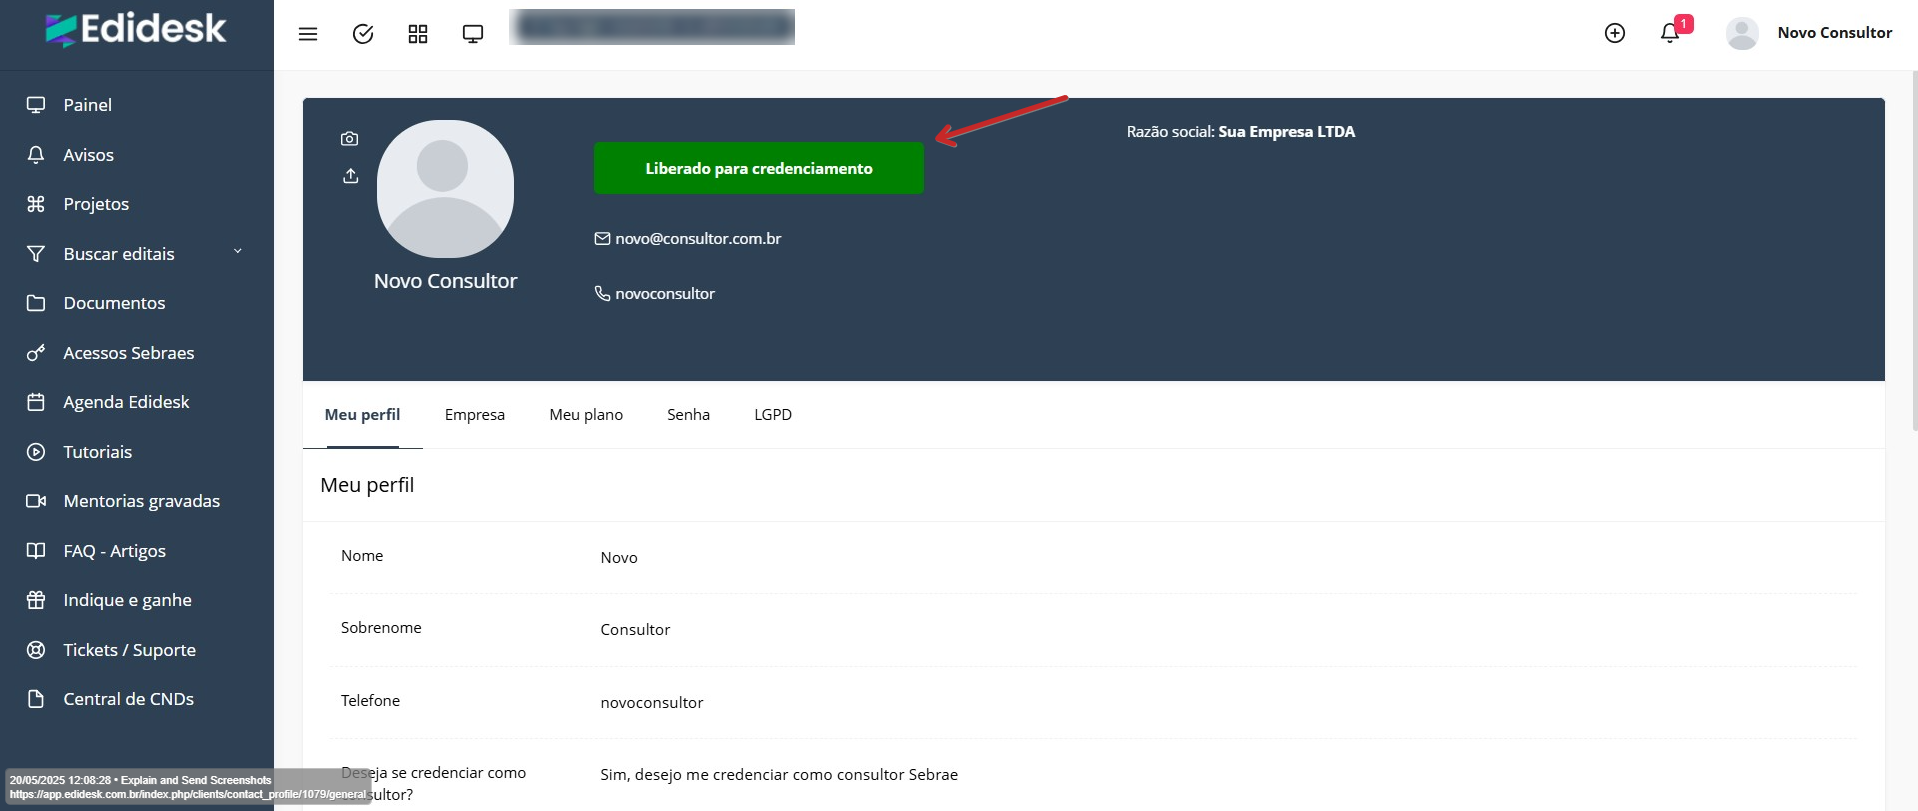Click the hamburger menu icon
Screen dimensions: 1918x811
tap(308, 34)
